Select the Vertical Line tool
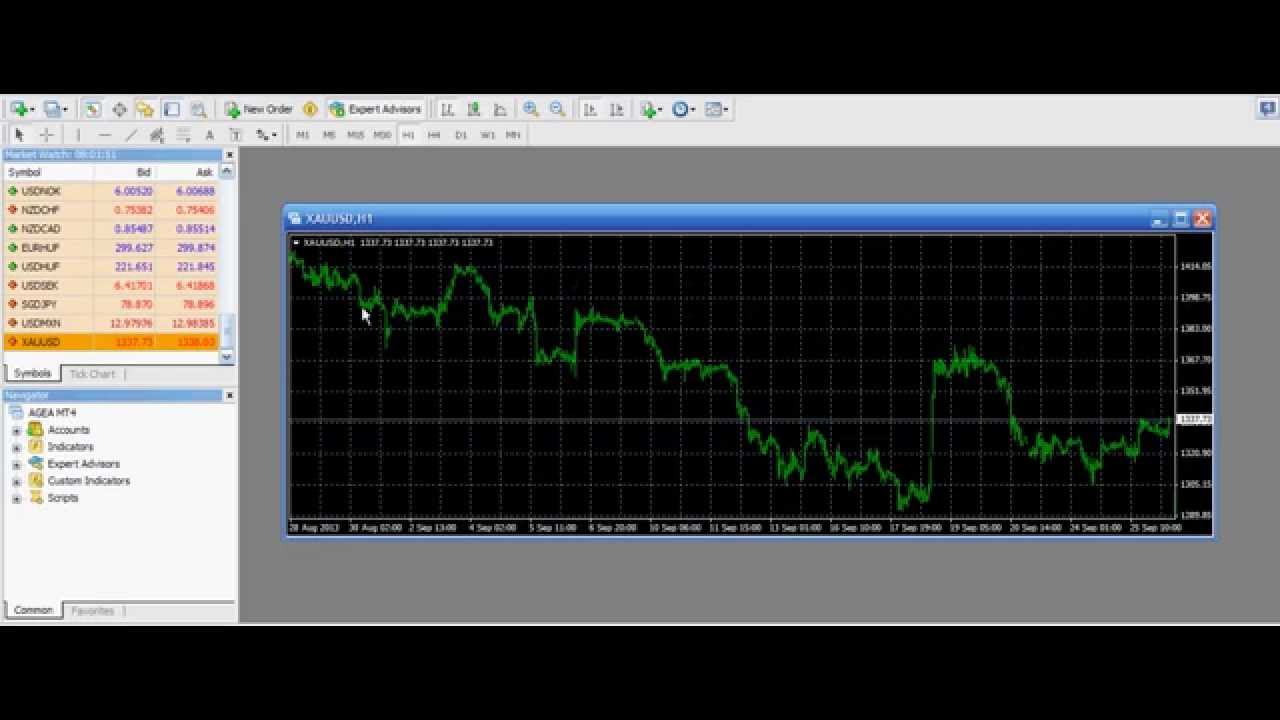The height and width of the screenshot is (720, 1280). pos(78,134)
